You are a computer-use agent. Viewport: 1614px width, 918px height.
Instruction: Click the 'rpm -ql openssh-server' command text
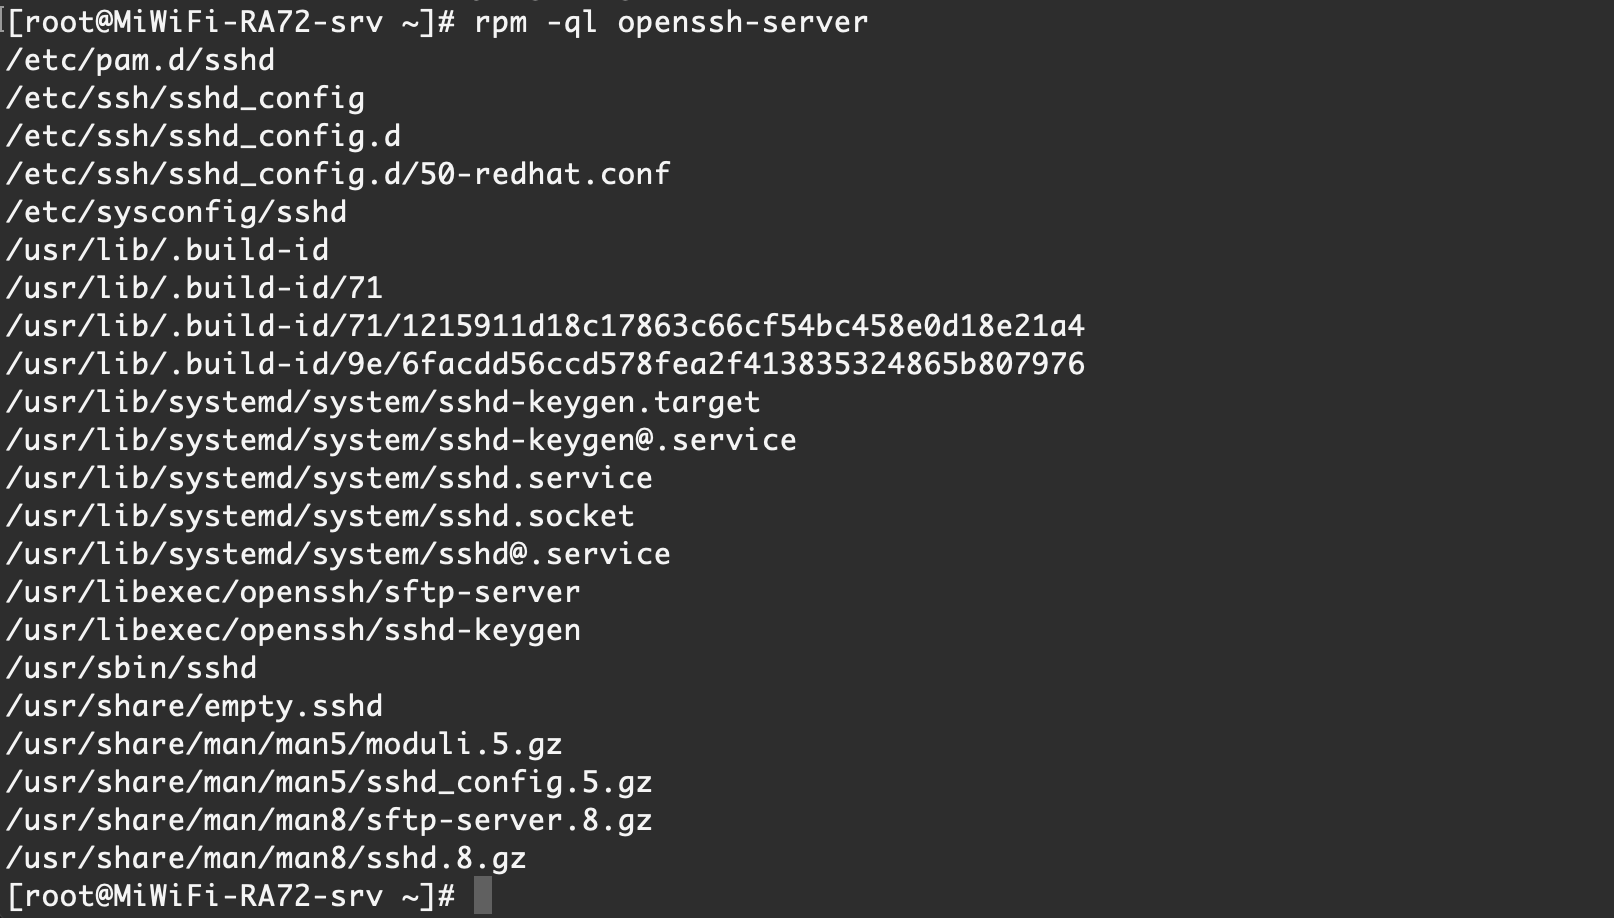pyautogui.click(x=671, y=22)
